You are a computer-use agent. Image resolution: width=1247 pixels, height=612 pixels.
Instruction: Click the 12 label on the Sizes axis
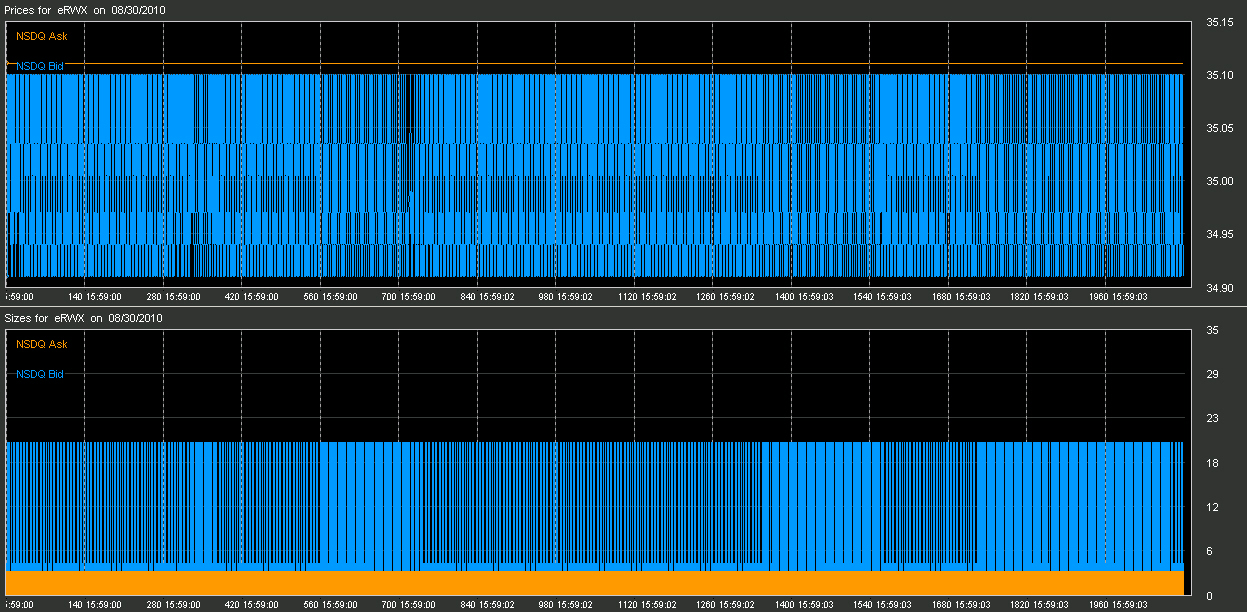tap(1213, 507)
